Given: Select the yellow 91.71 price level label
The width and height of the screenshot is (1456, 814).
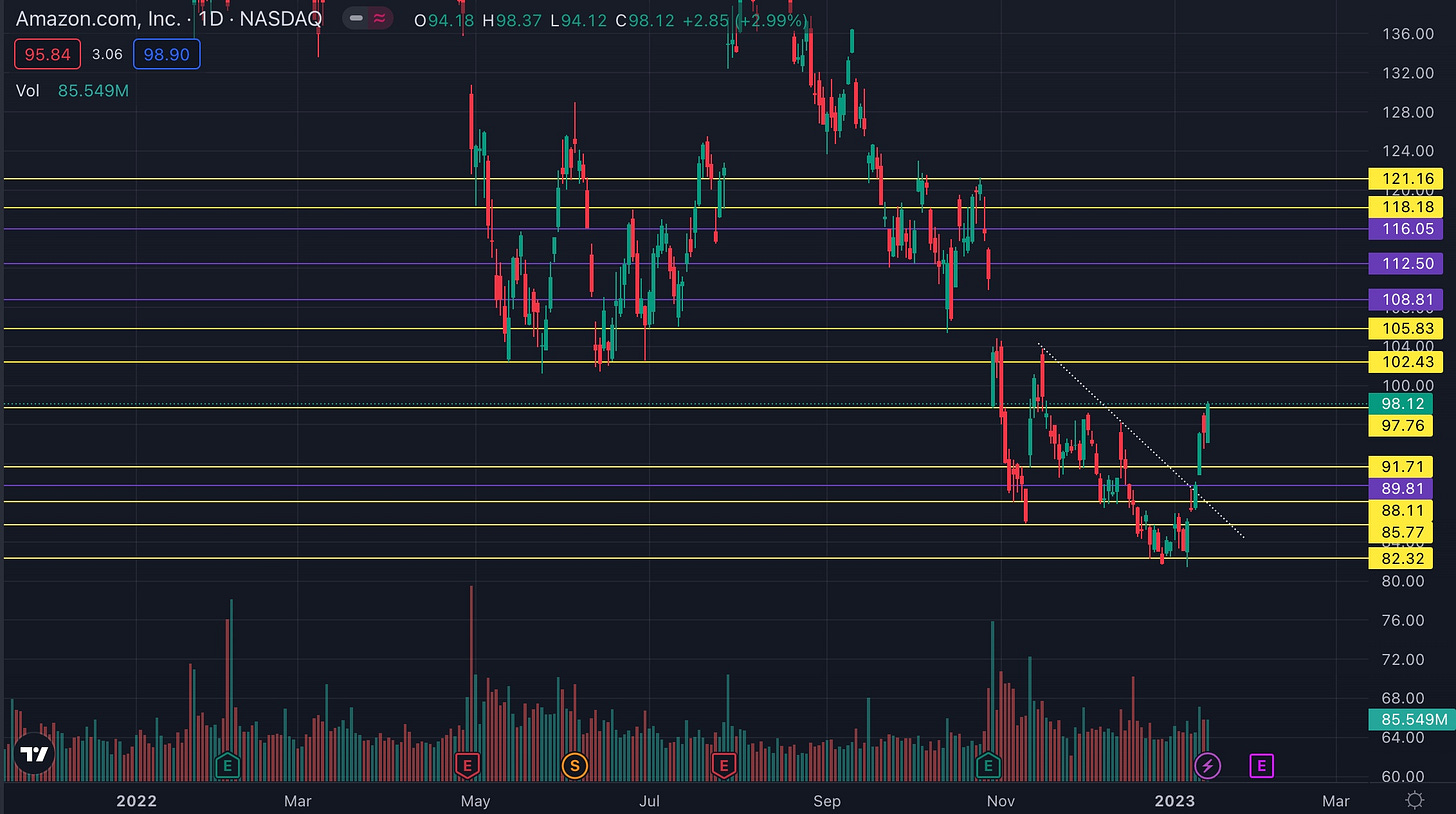Looking at the screenshot, I should click(x=1400, y=467).
